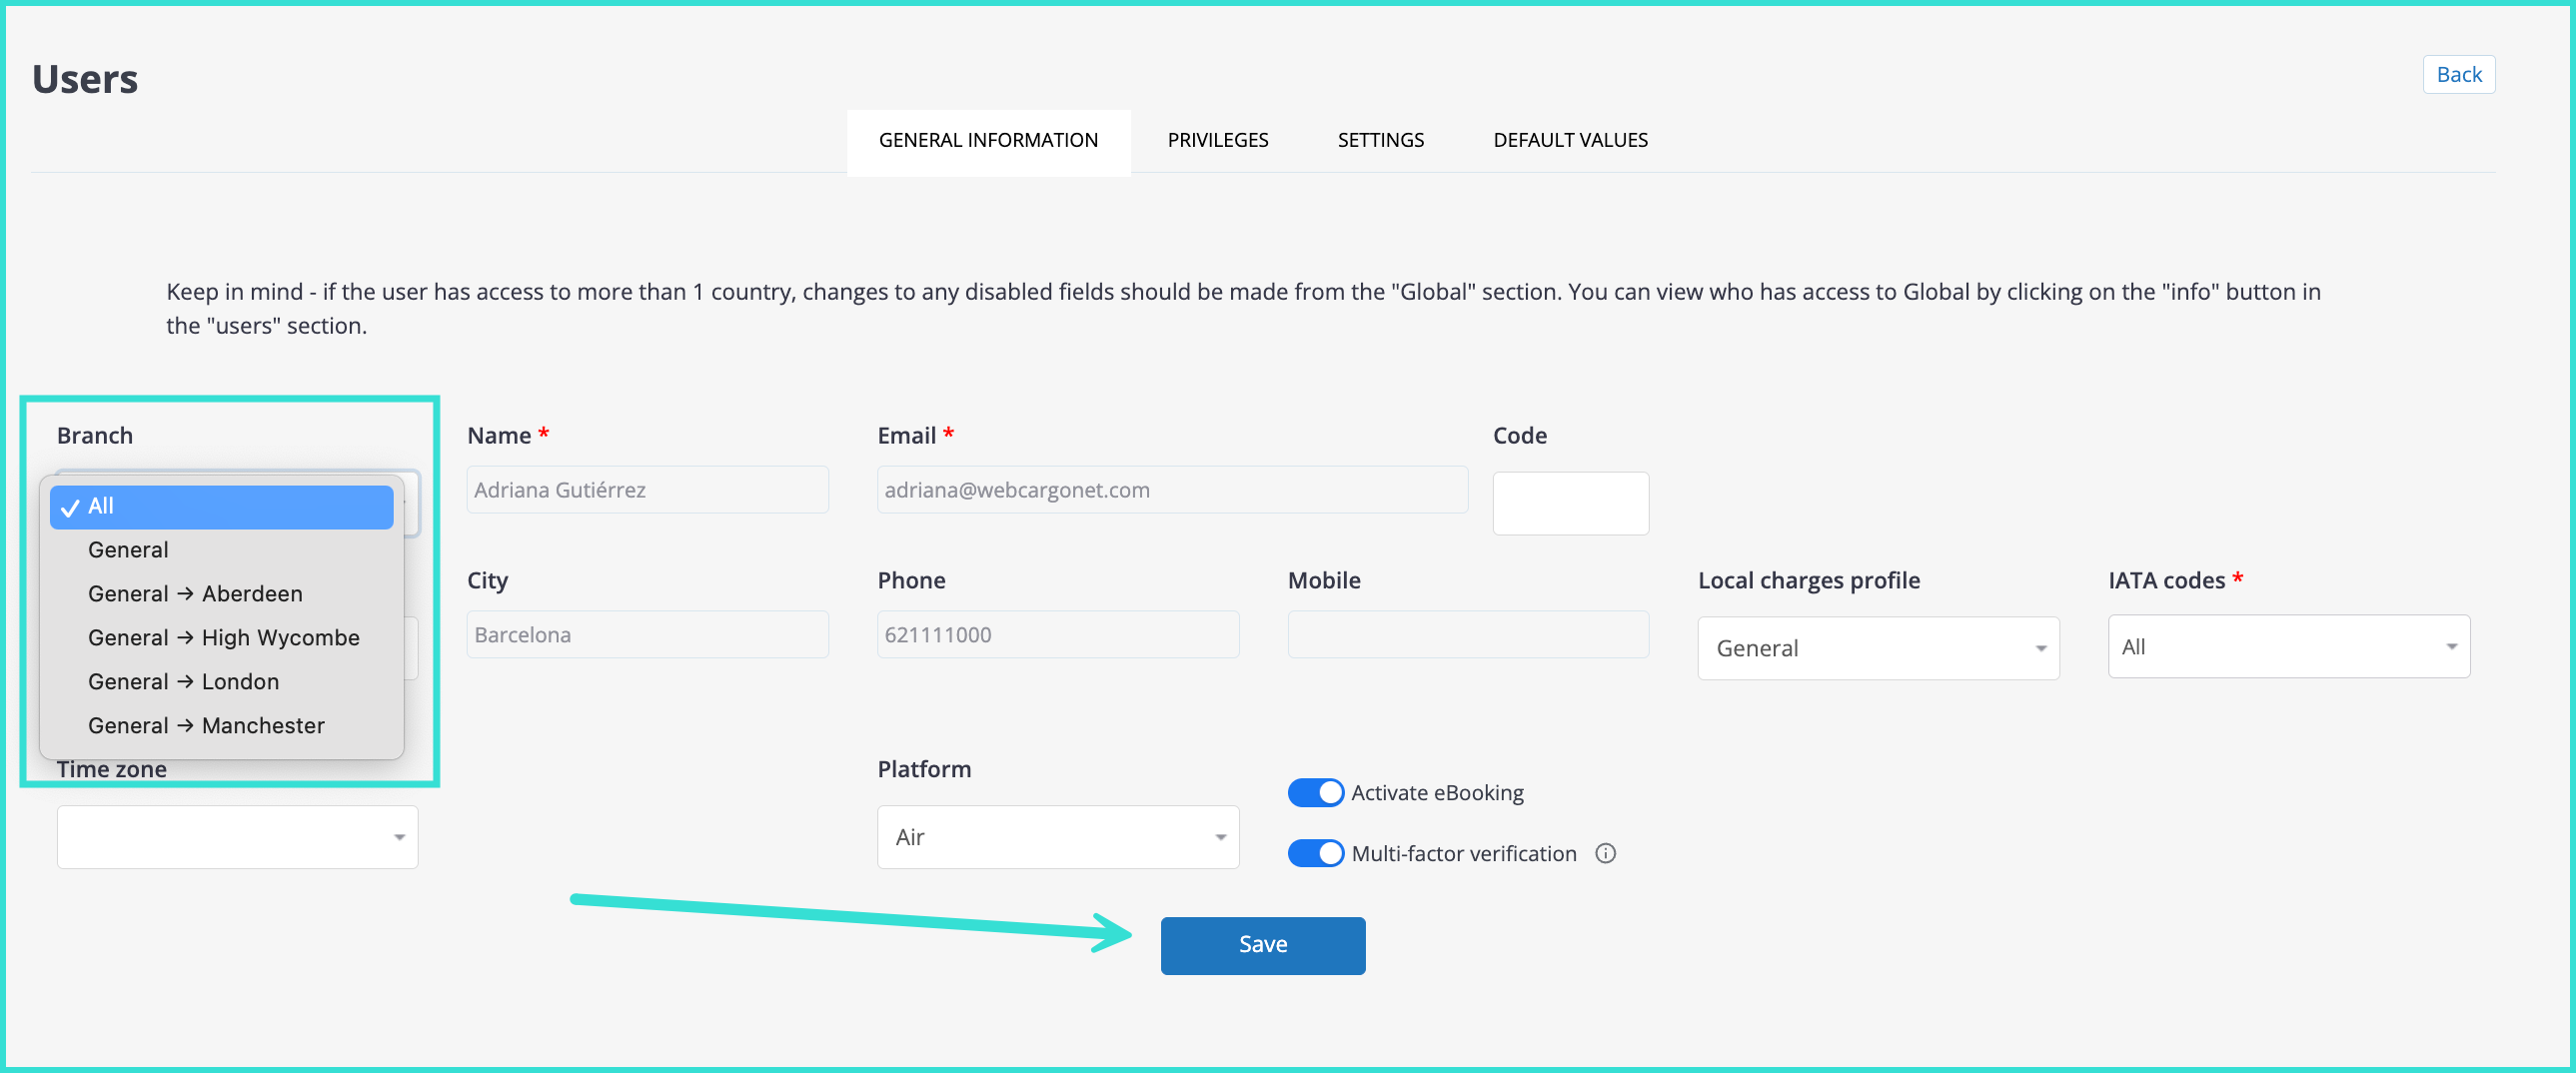Select the General Information tab
This screenshot has width=2576, height=1073.
(x=987, y=140)
